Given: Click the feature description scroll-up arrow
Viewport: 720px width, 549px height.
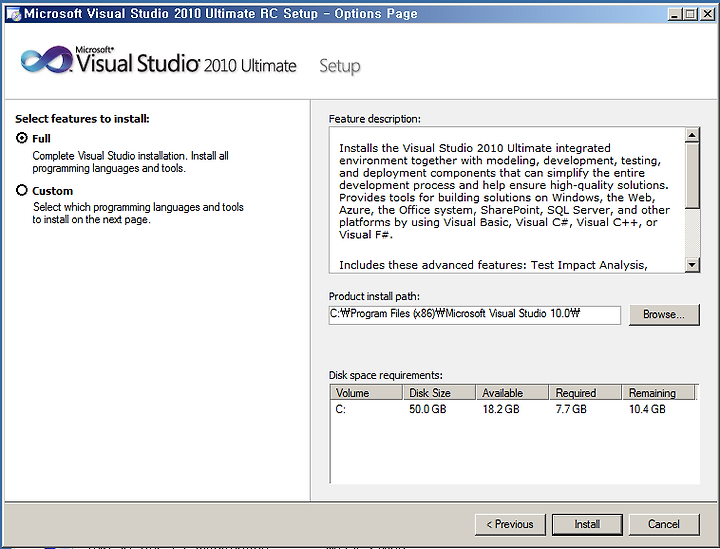Looking at the screenshot, I should [692, 135].
